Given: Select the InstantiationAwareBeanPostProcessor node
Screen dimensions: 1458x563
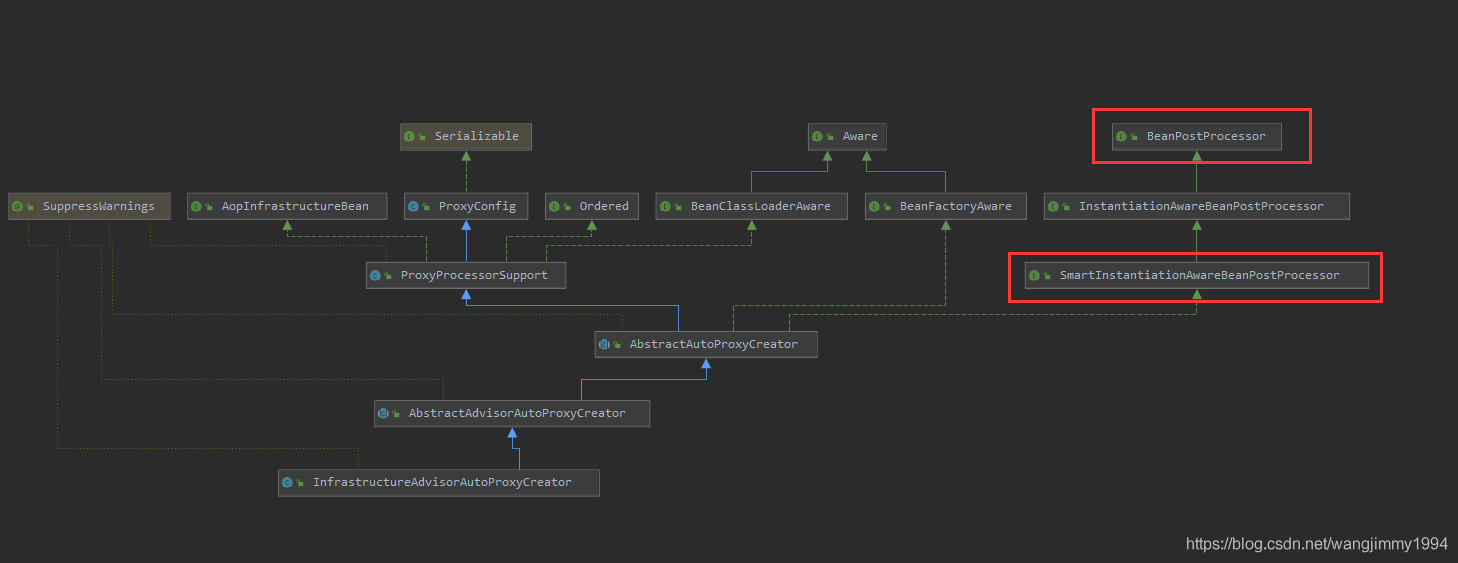Looking at the screenshot, I should tap(1200, 206).
